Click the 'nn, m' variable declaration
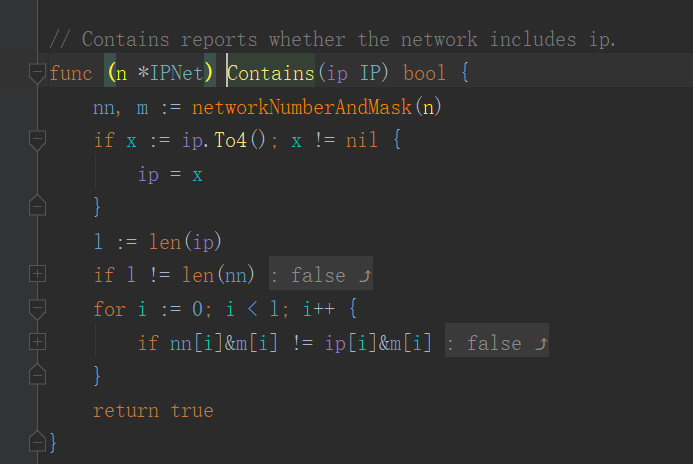This screenshot has width=693, height=464. coord(121,107)
